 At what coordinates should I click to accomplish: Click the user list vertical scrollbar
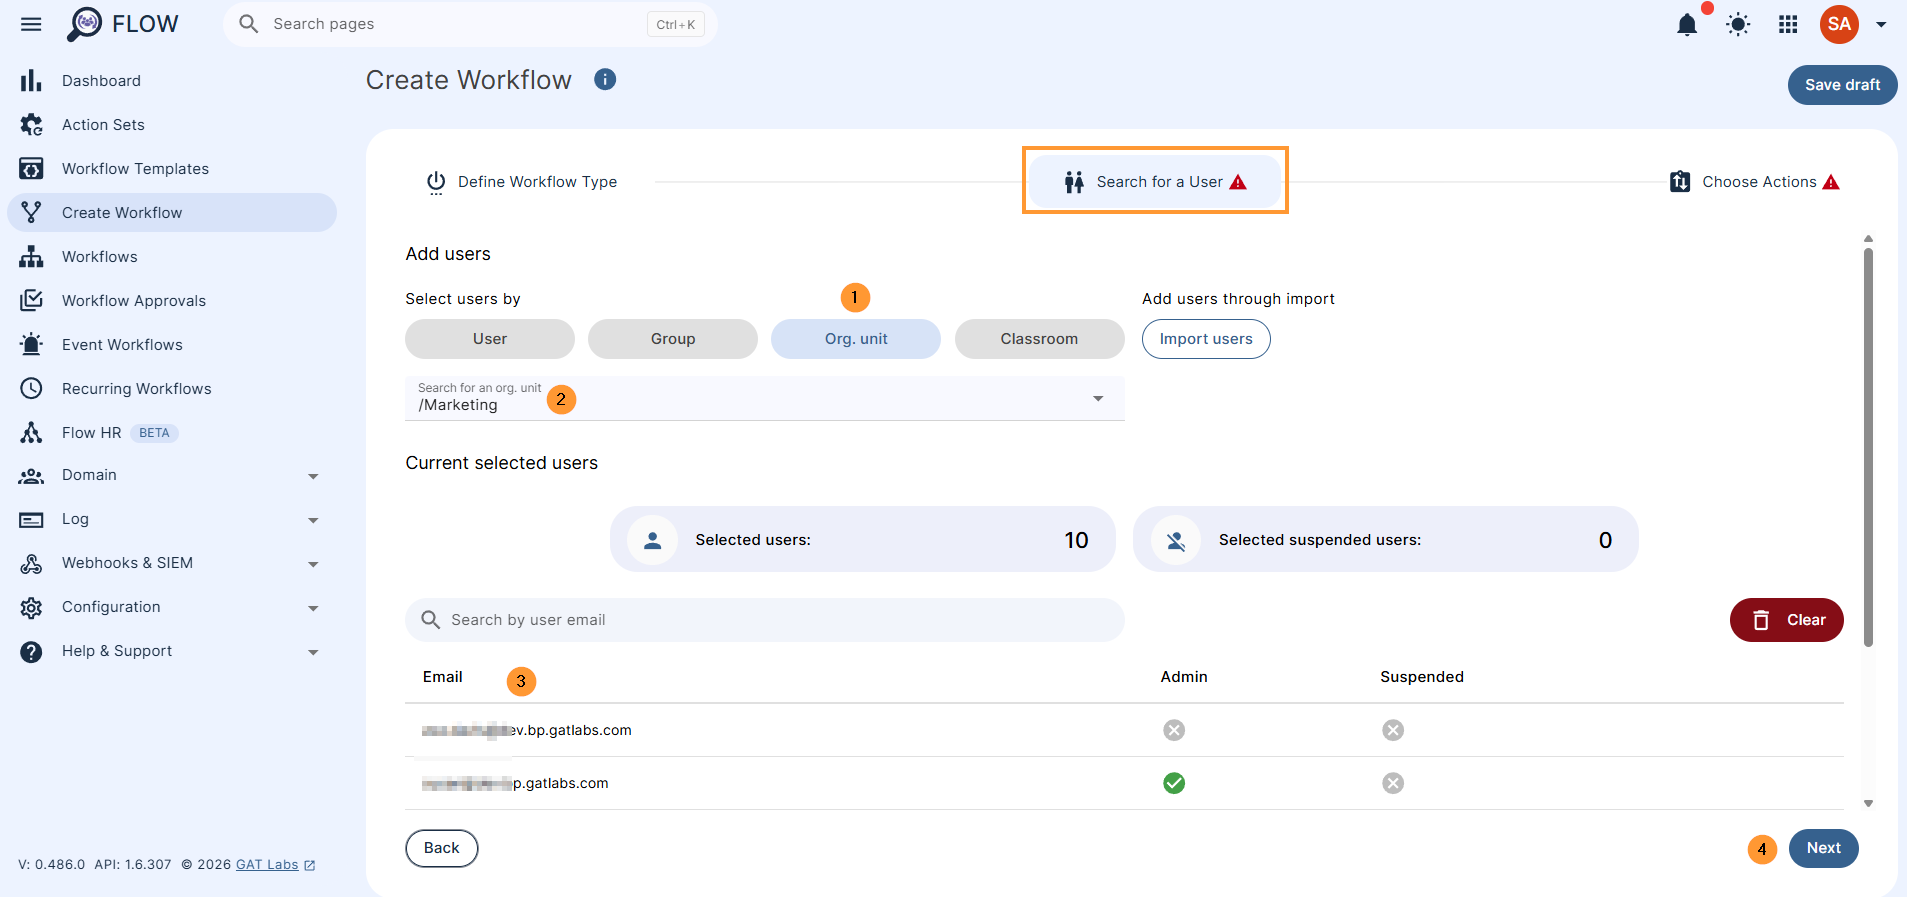point(1868,447)
